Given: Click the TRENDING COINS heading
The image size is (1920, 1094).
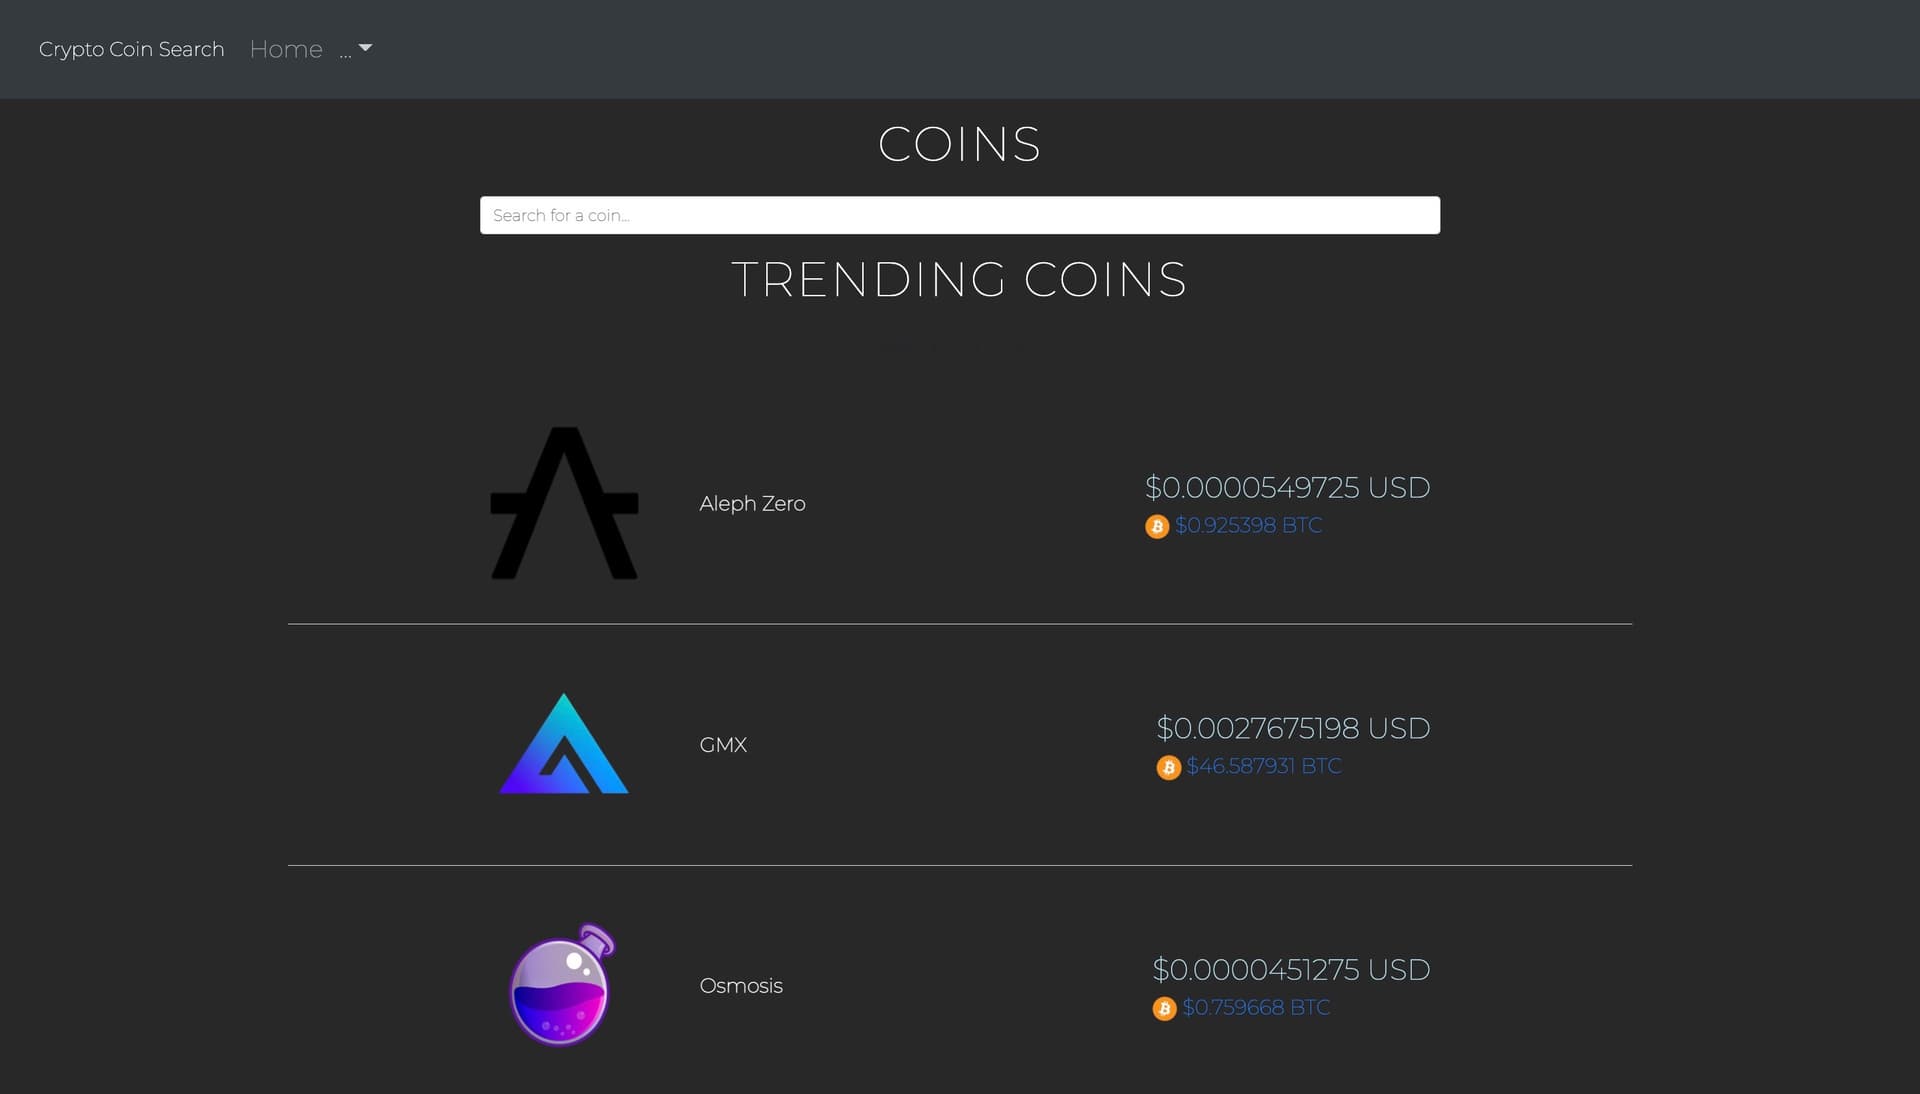Looking at the screenshot, I should point(959,279).
